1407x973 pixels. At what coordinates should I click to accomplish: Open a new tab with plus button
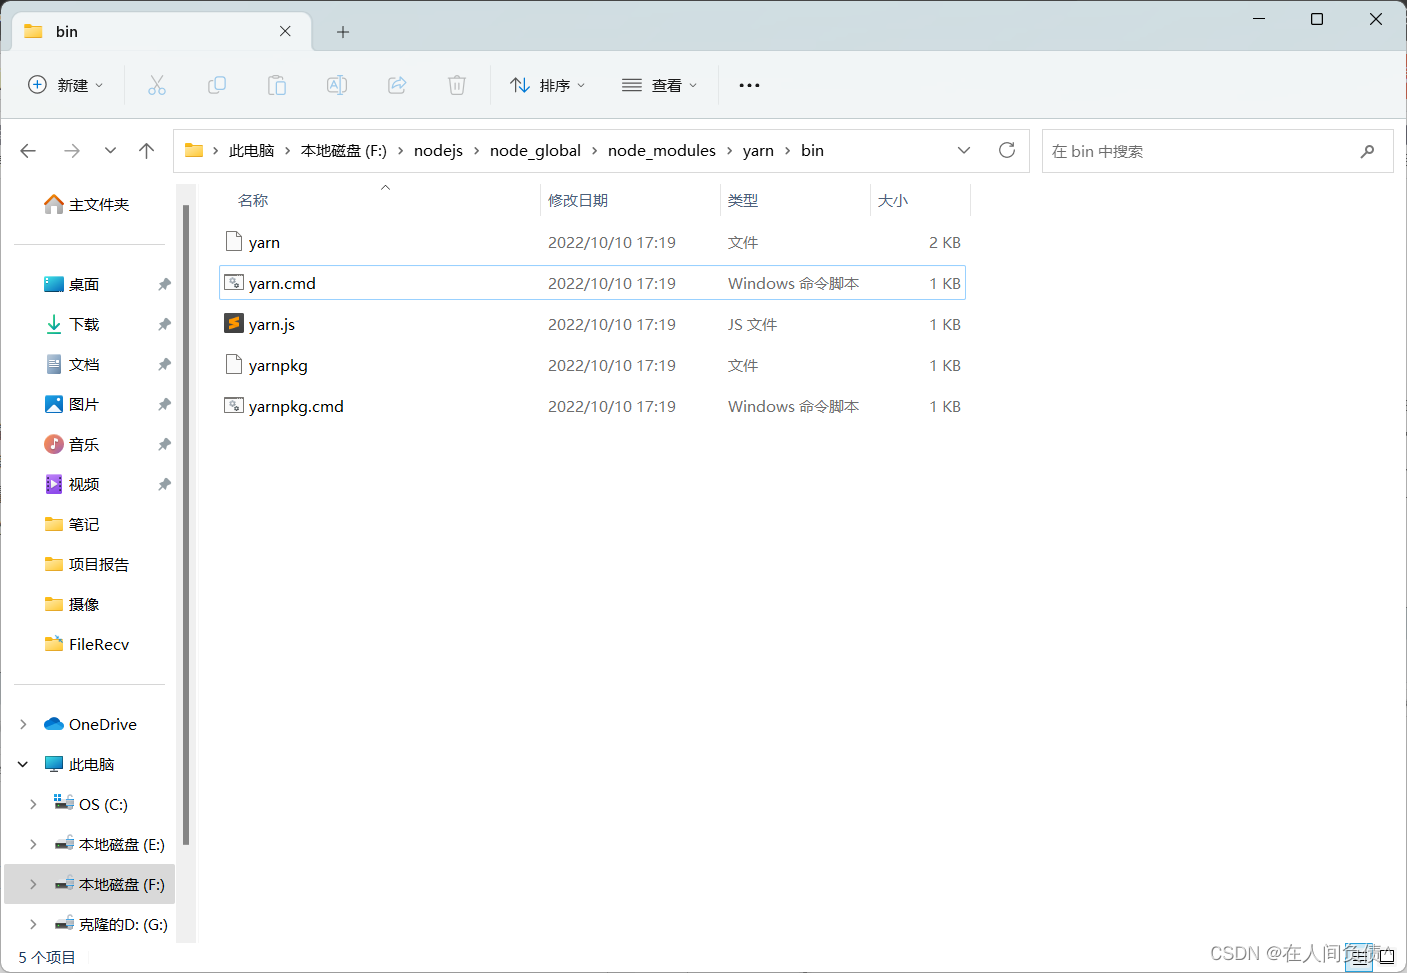pyautogui.click(x=343, y=32)
